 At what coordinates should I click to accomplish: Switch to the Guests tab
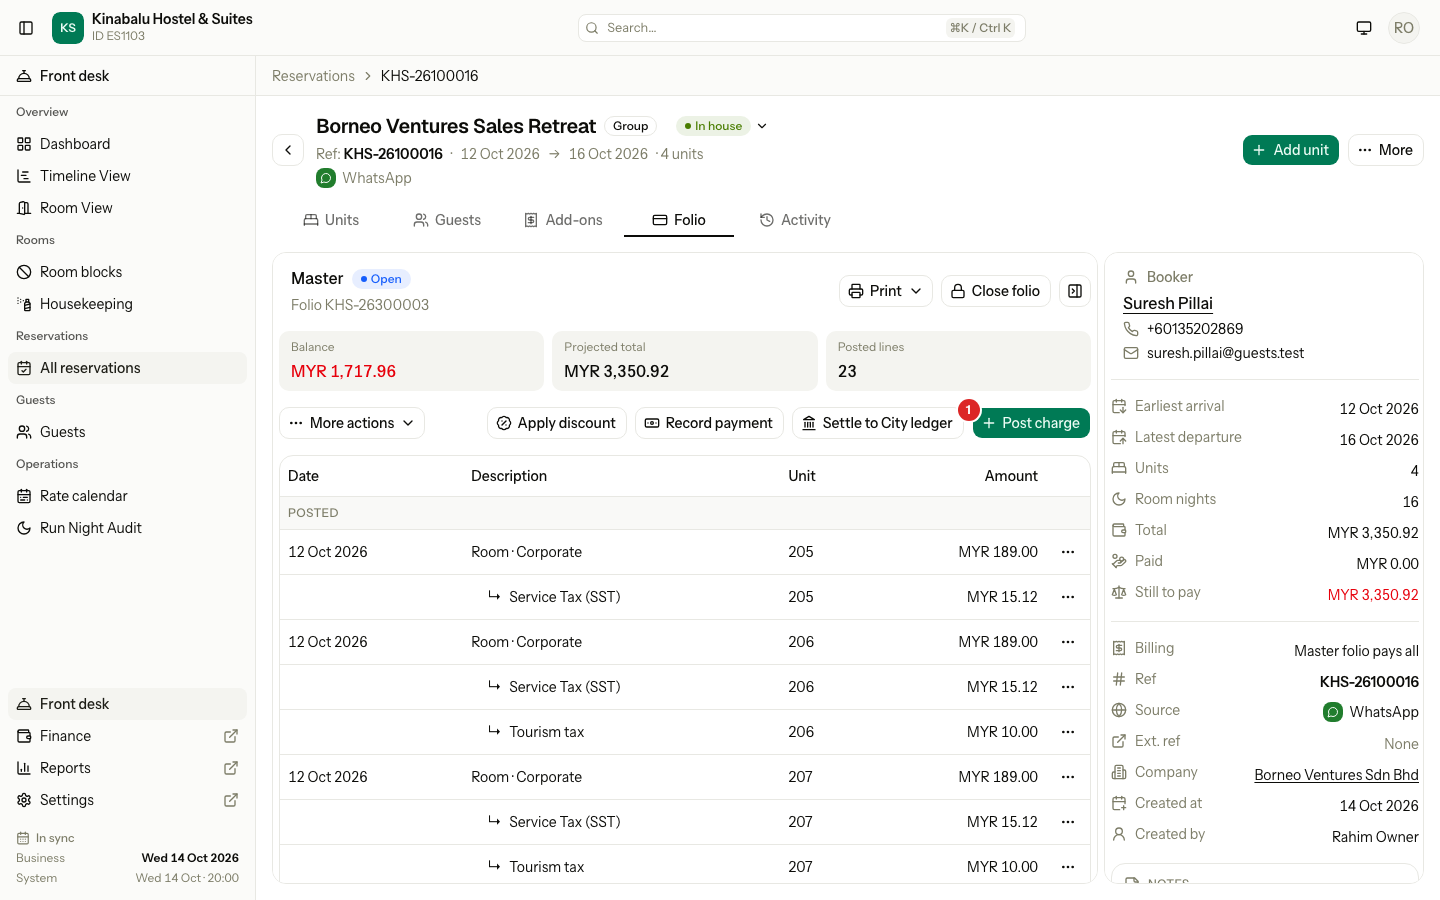pos(447,220)
